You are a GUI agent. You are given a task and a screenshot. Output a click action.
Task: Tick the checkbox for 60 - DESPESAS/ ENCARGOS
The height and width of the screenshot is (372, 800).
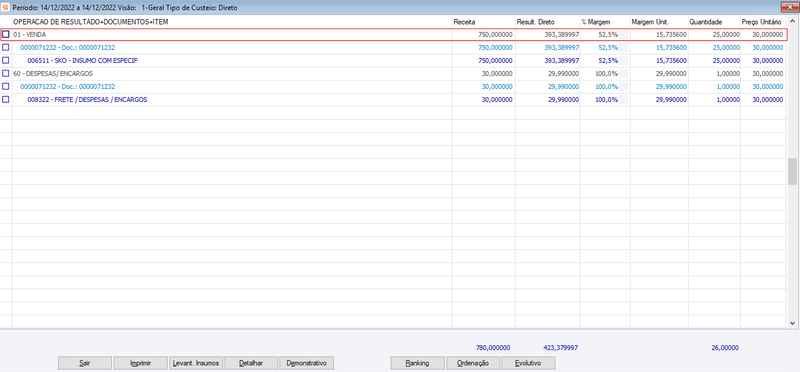click(x=6, y=73)
